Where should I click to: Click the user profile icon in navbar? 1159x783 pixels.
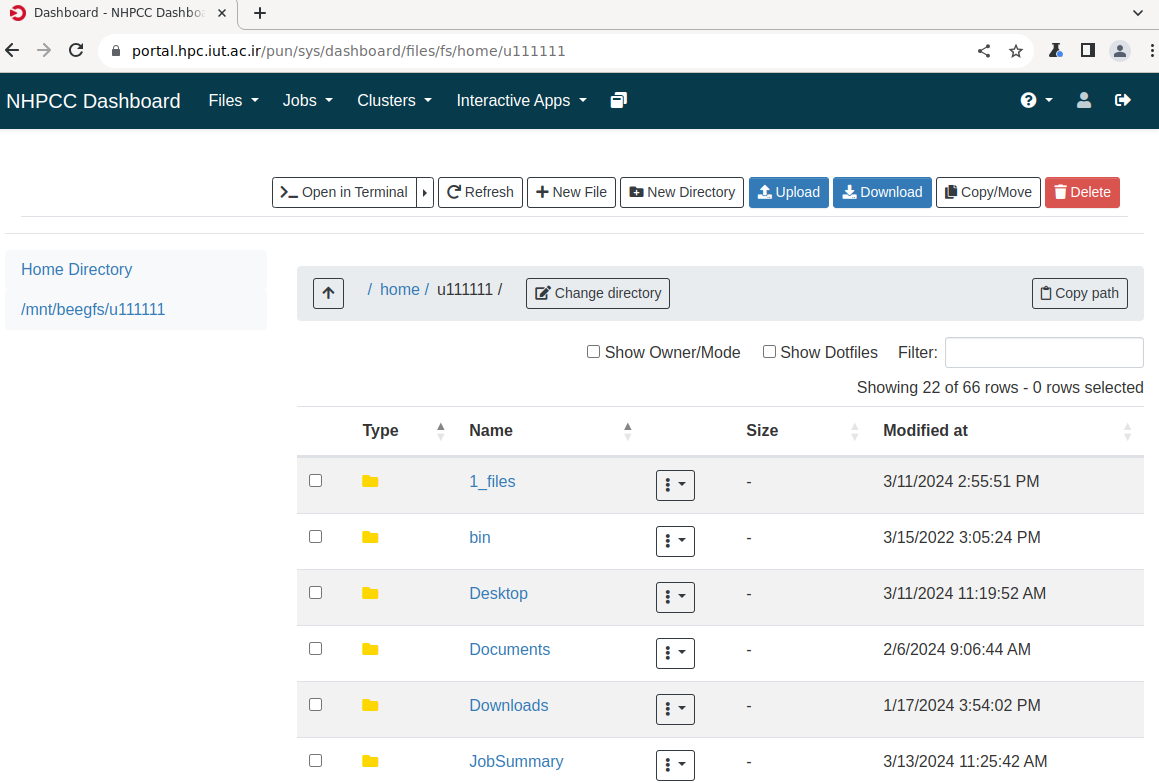point(1084,101)
